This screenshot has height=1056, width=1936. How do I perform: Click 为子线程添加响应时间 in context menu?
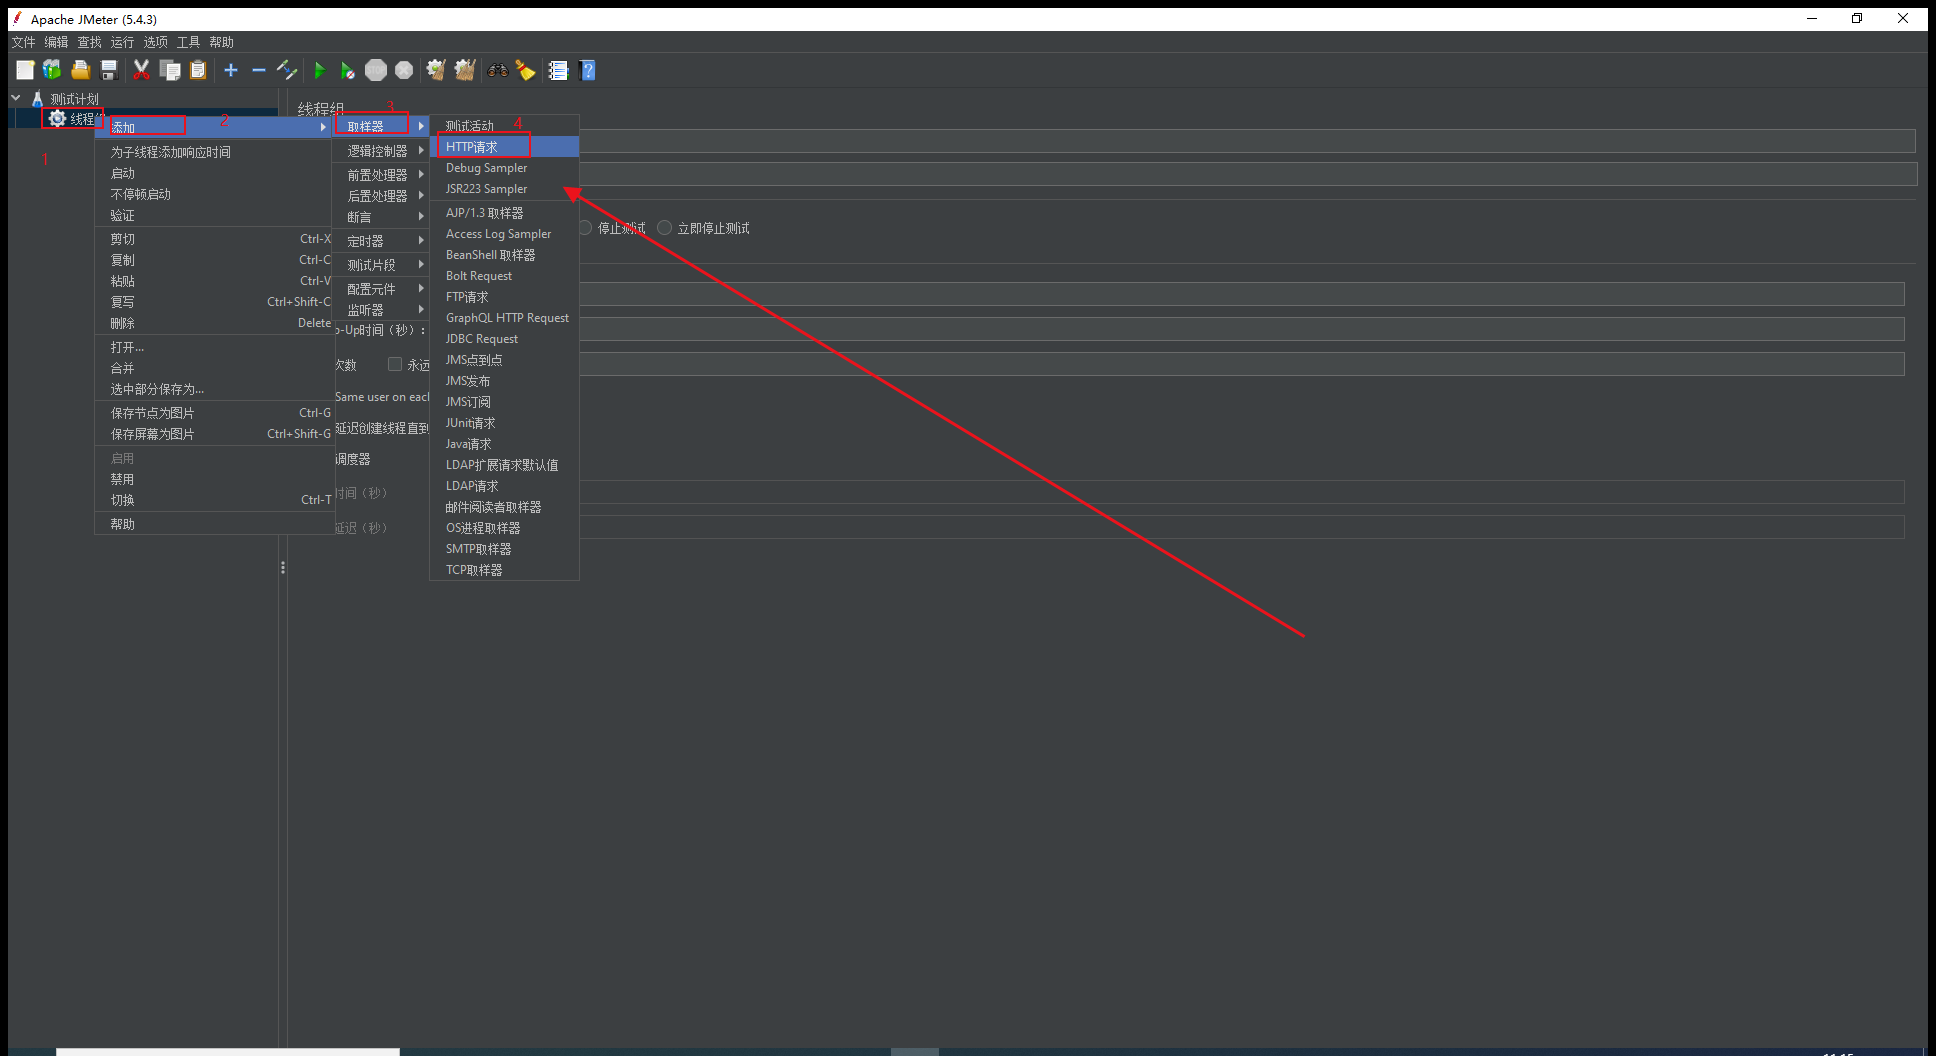215,152
